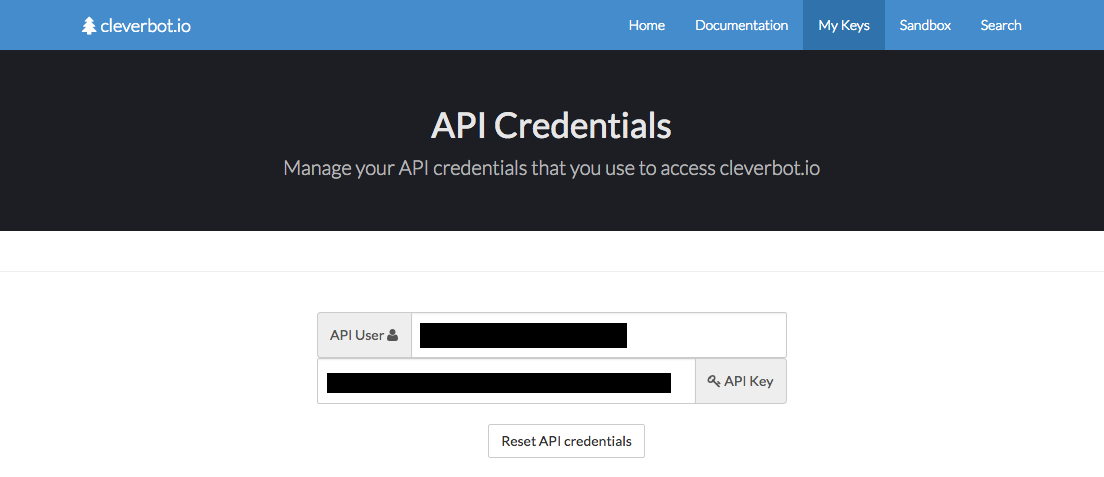Screen dimensions: 1104x477
Task: Click the cleverbot.io tree logo icon
Action: (x=89, y=26)
